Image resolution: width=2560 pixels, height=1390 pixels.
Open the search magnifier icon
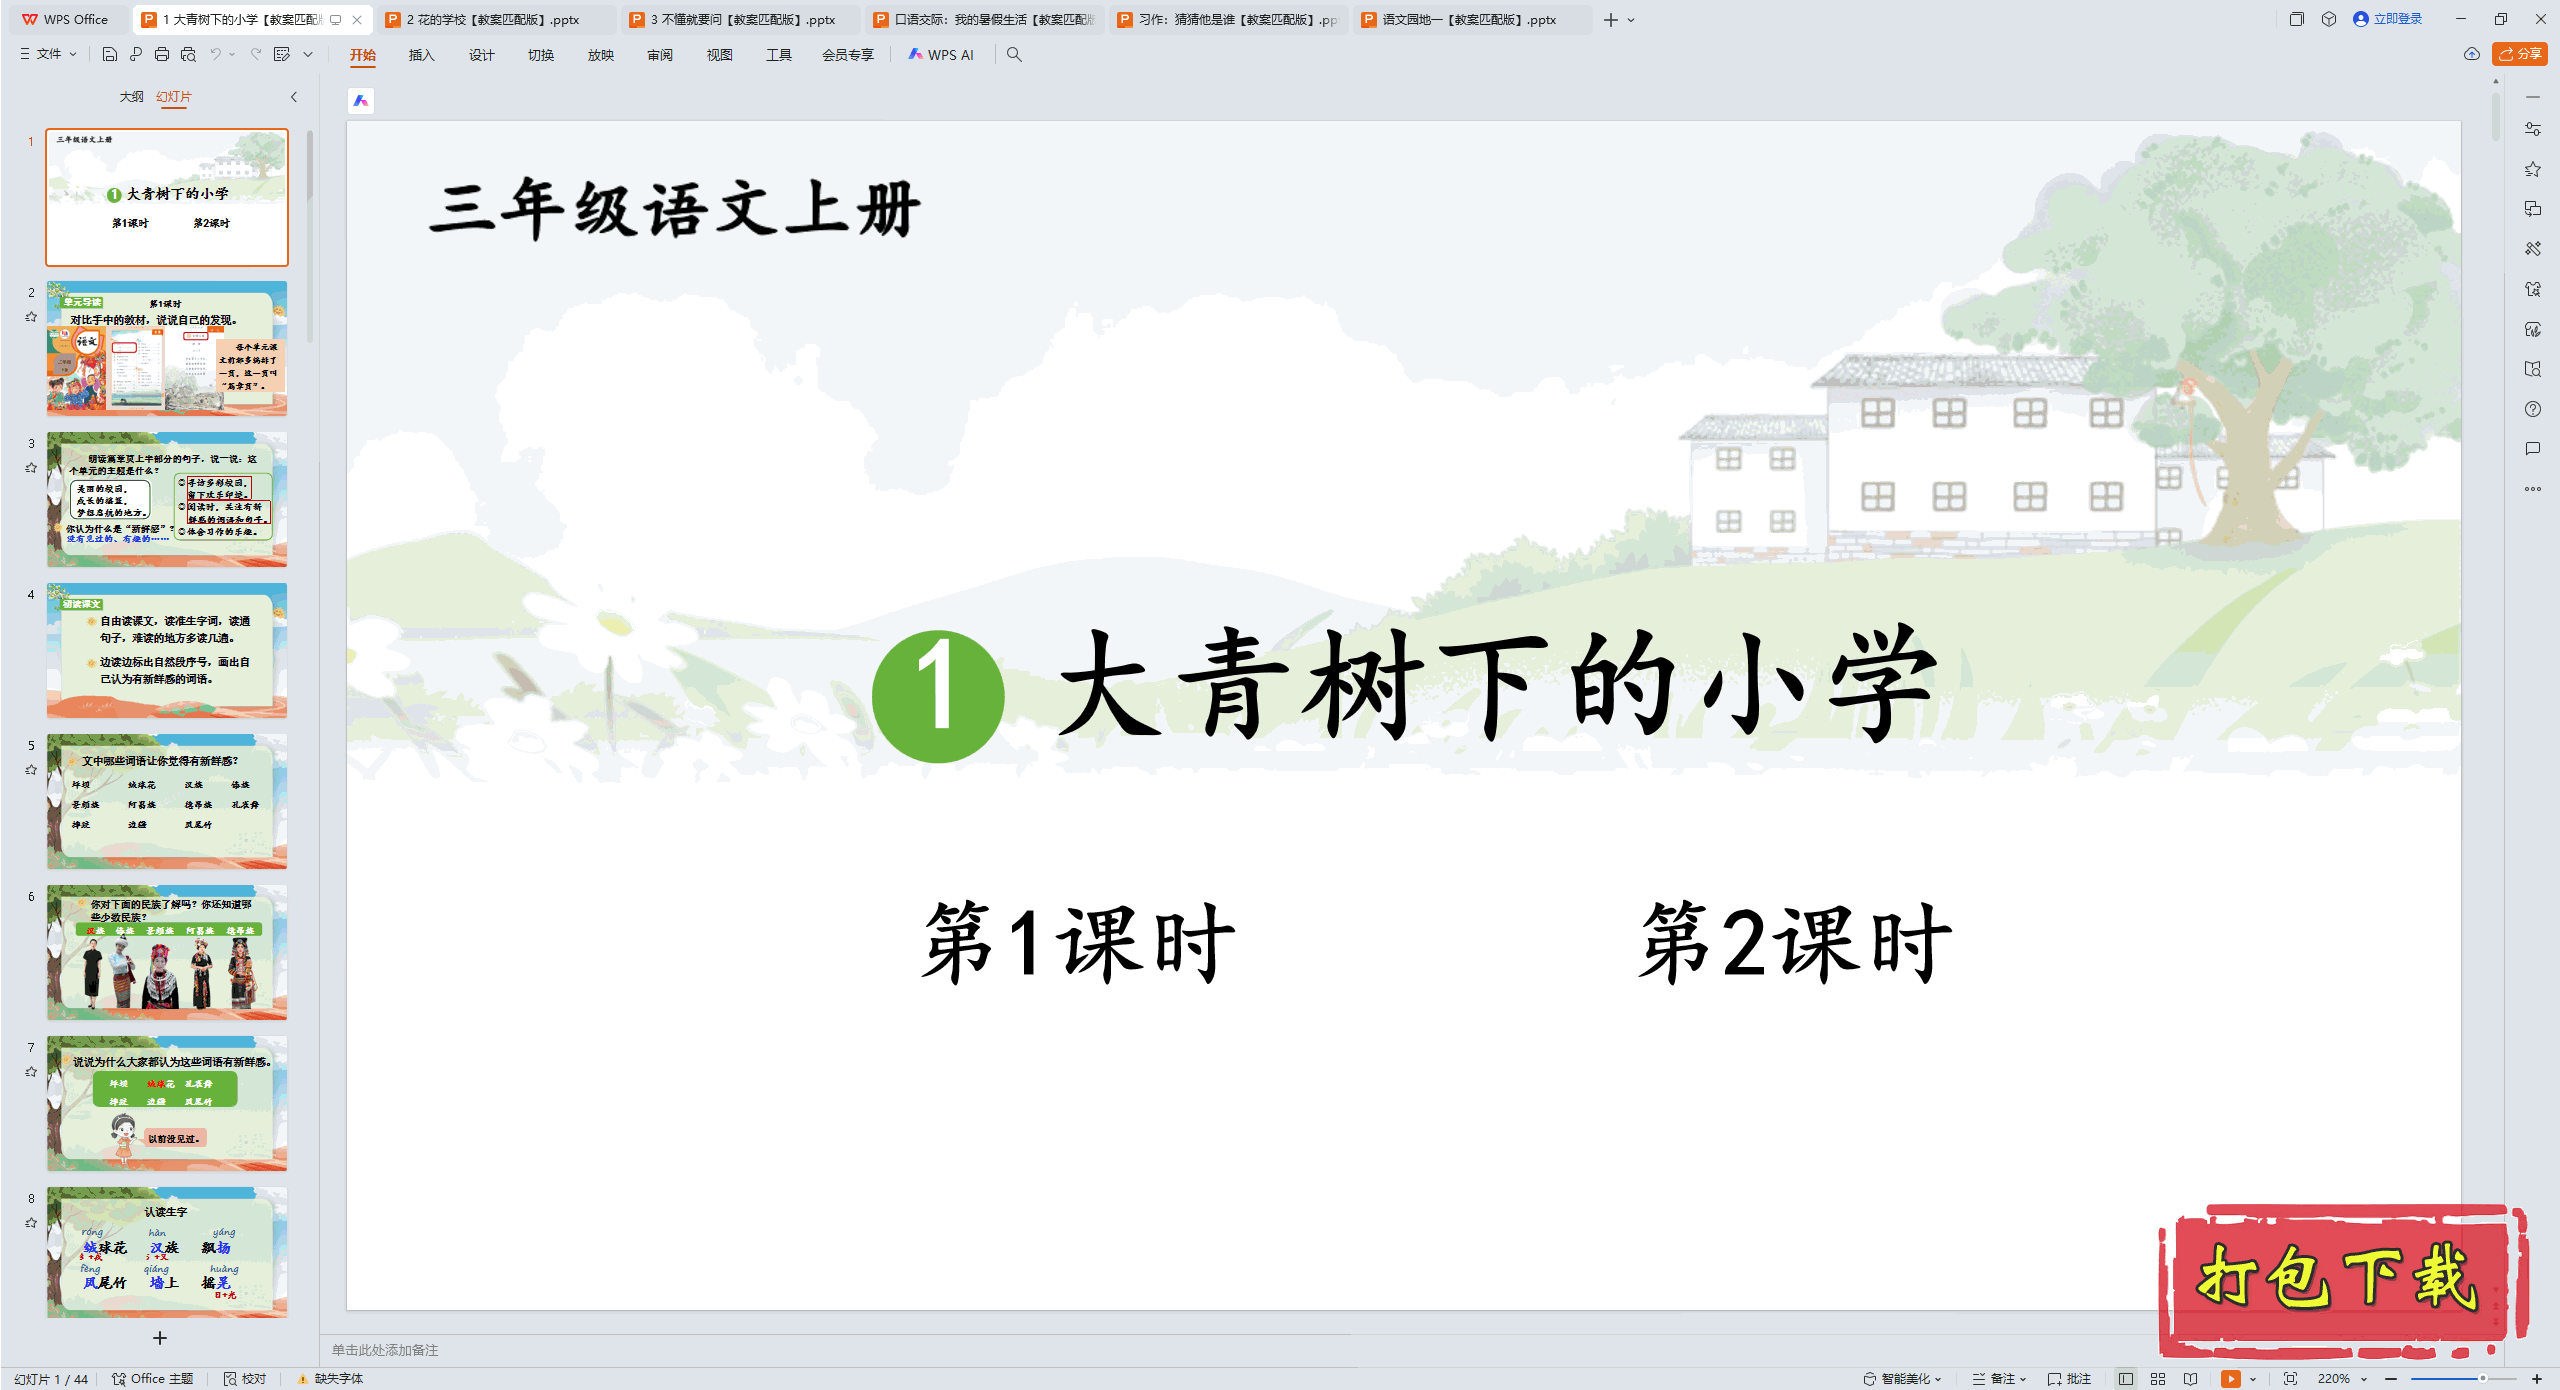[x=1014, y=55]
